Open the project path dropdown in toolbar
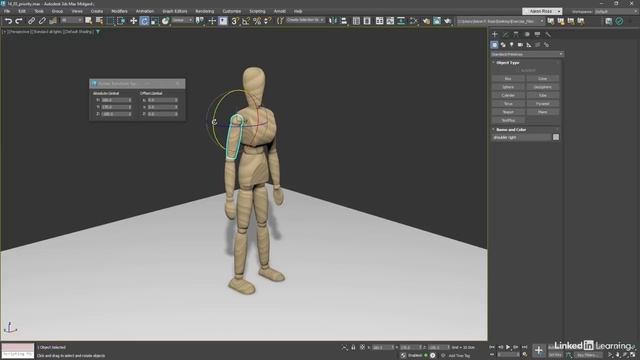640x360 pixels. (501, 21)
